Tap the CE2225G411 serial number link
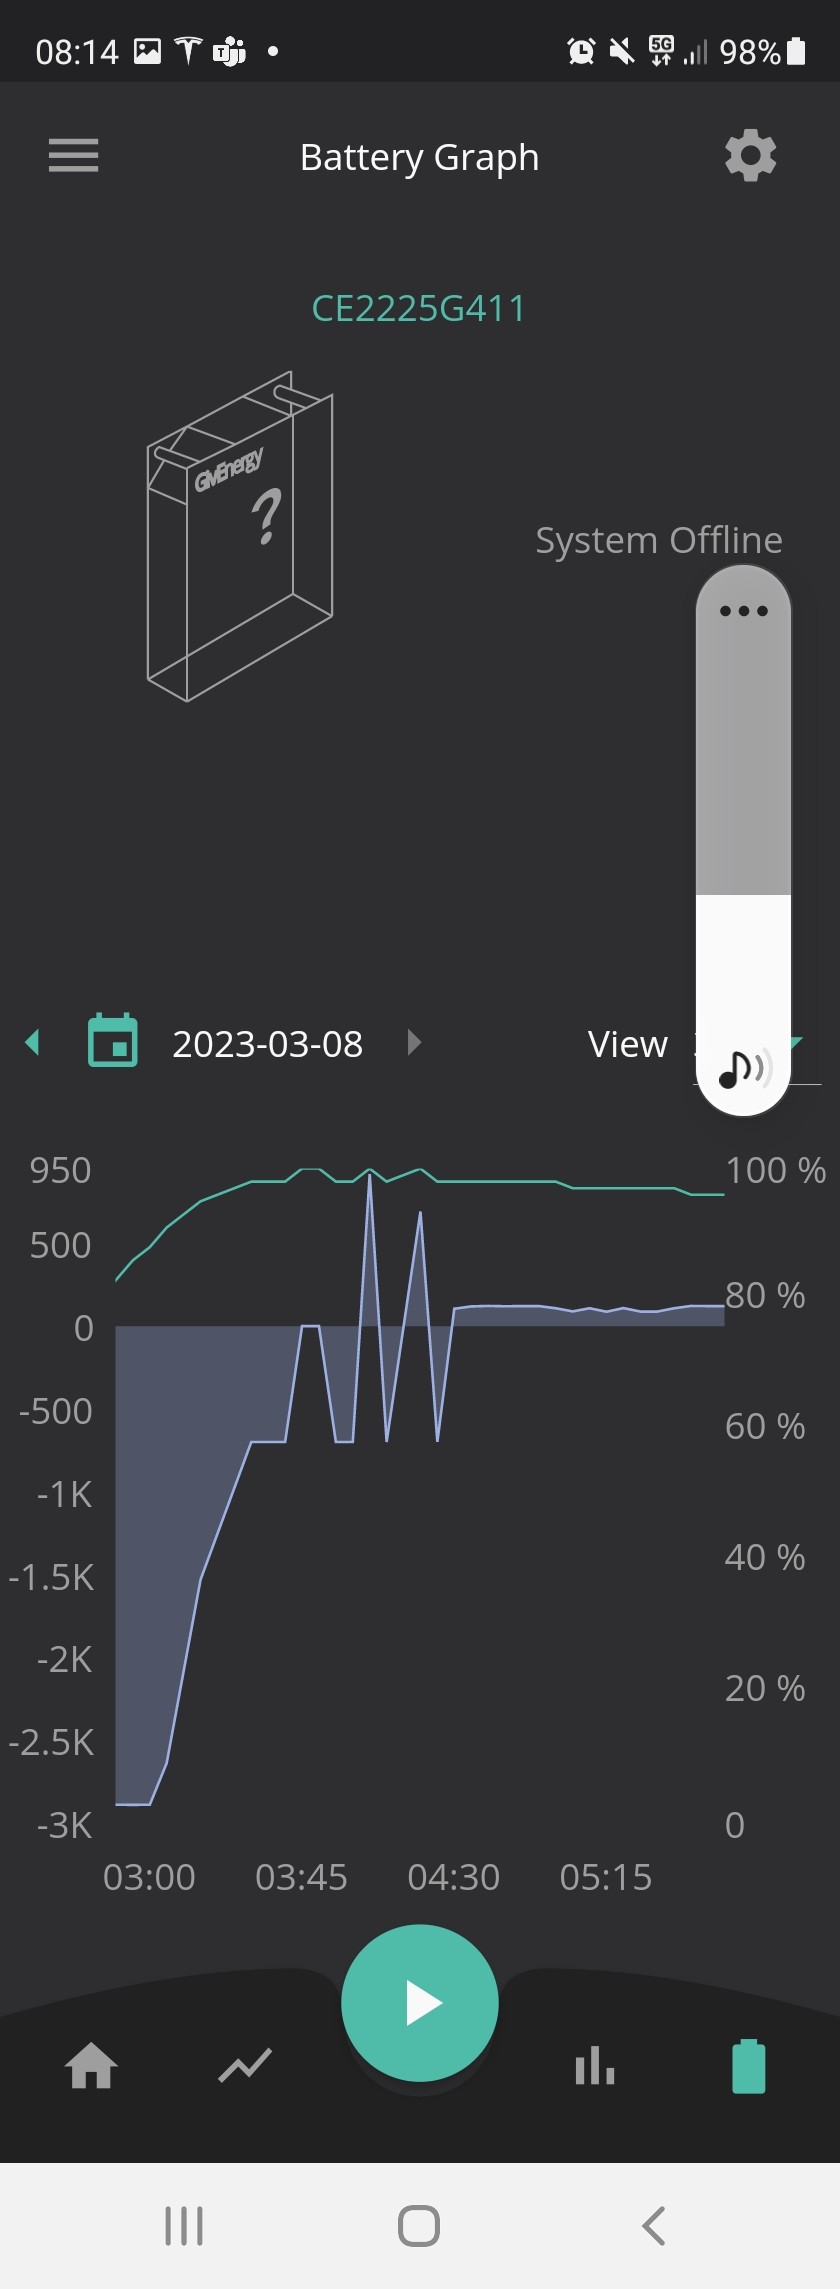The image size is (840, 2289). coord(419,308)
